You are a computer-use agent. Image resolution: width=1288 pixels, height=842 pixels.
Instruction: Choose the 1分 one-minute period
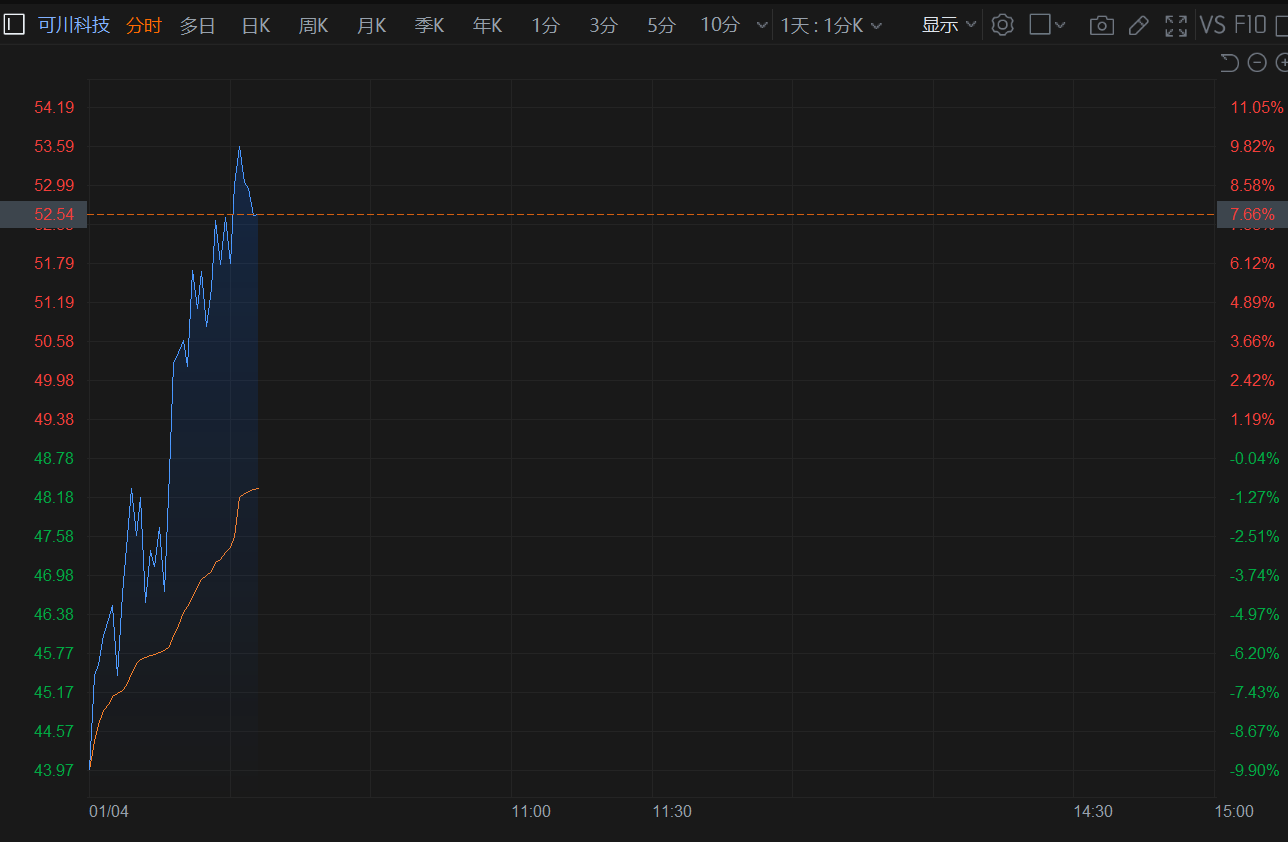point(545,26)
